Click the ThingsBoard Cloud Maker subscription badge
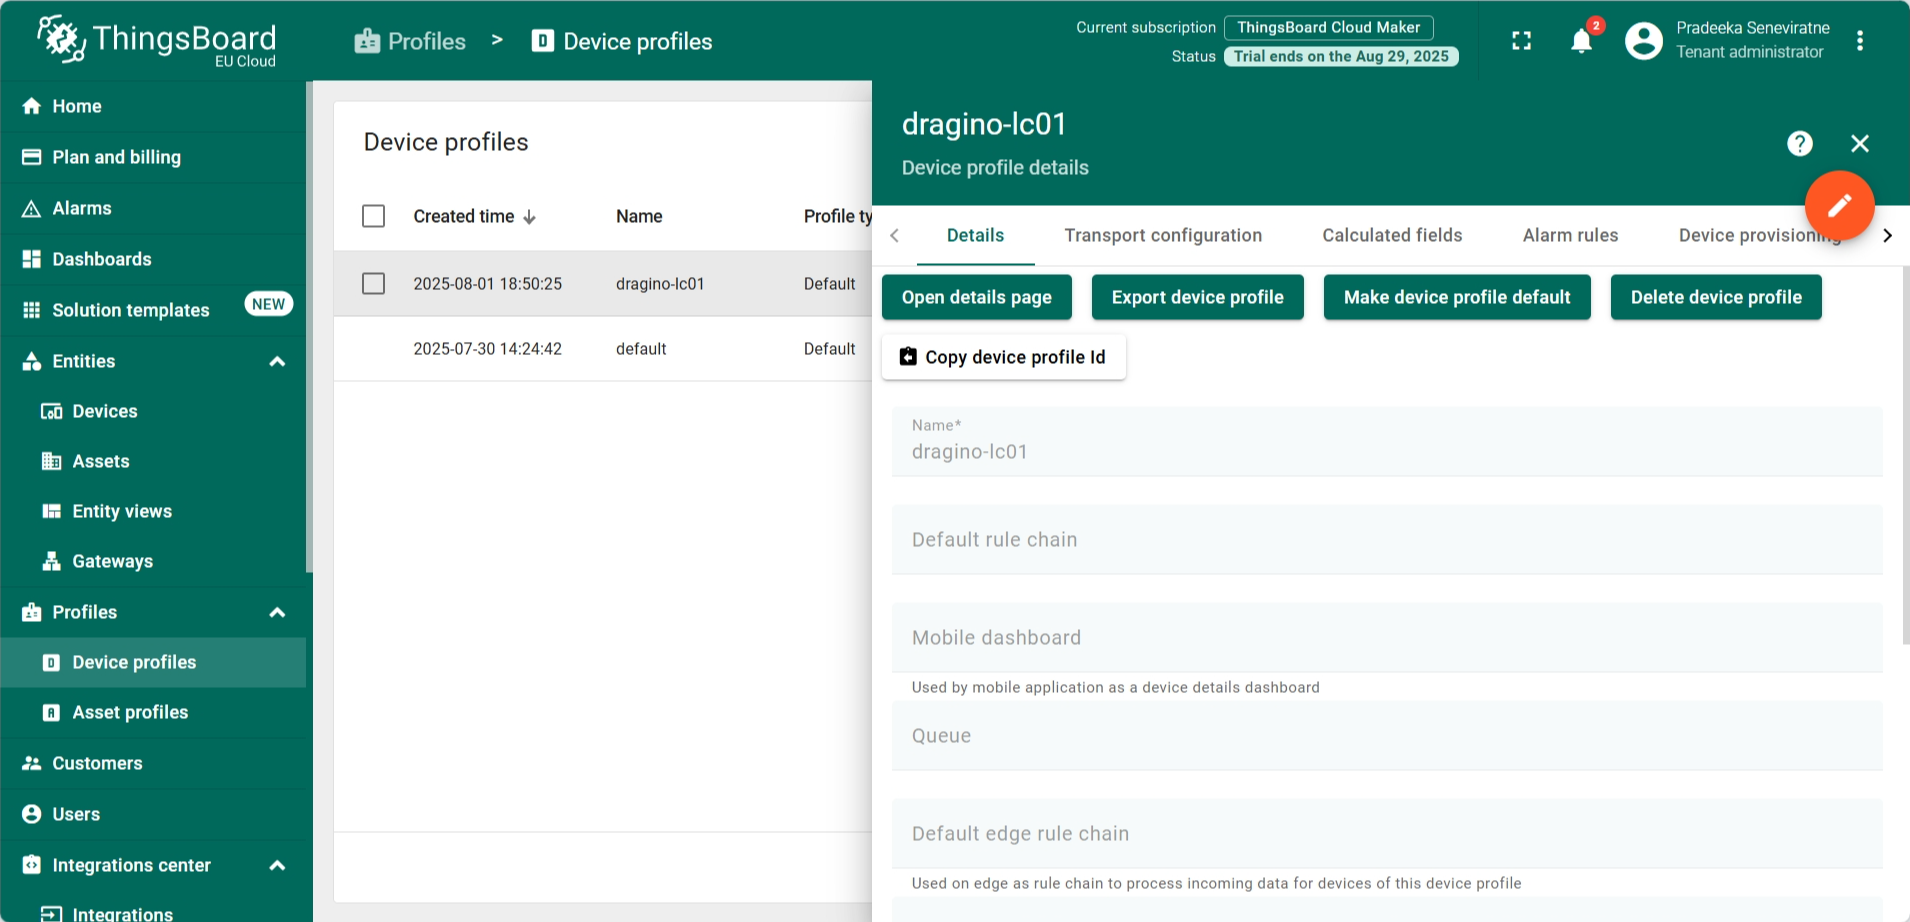The width and height of the screenshot is (1910, 922). pyautogui.click(x=1329, y=28)
